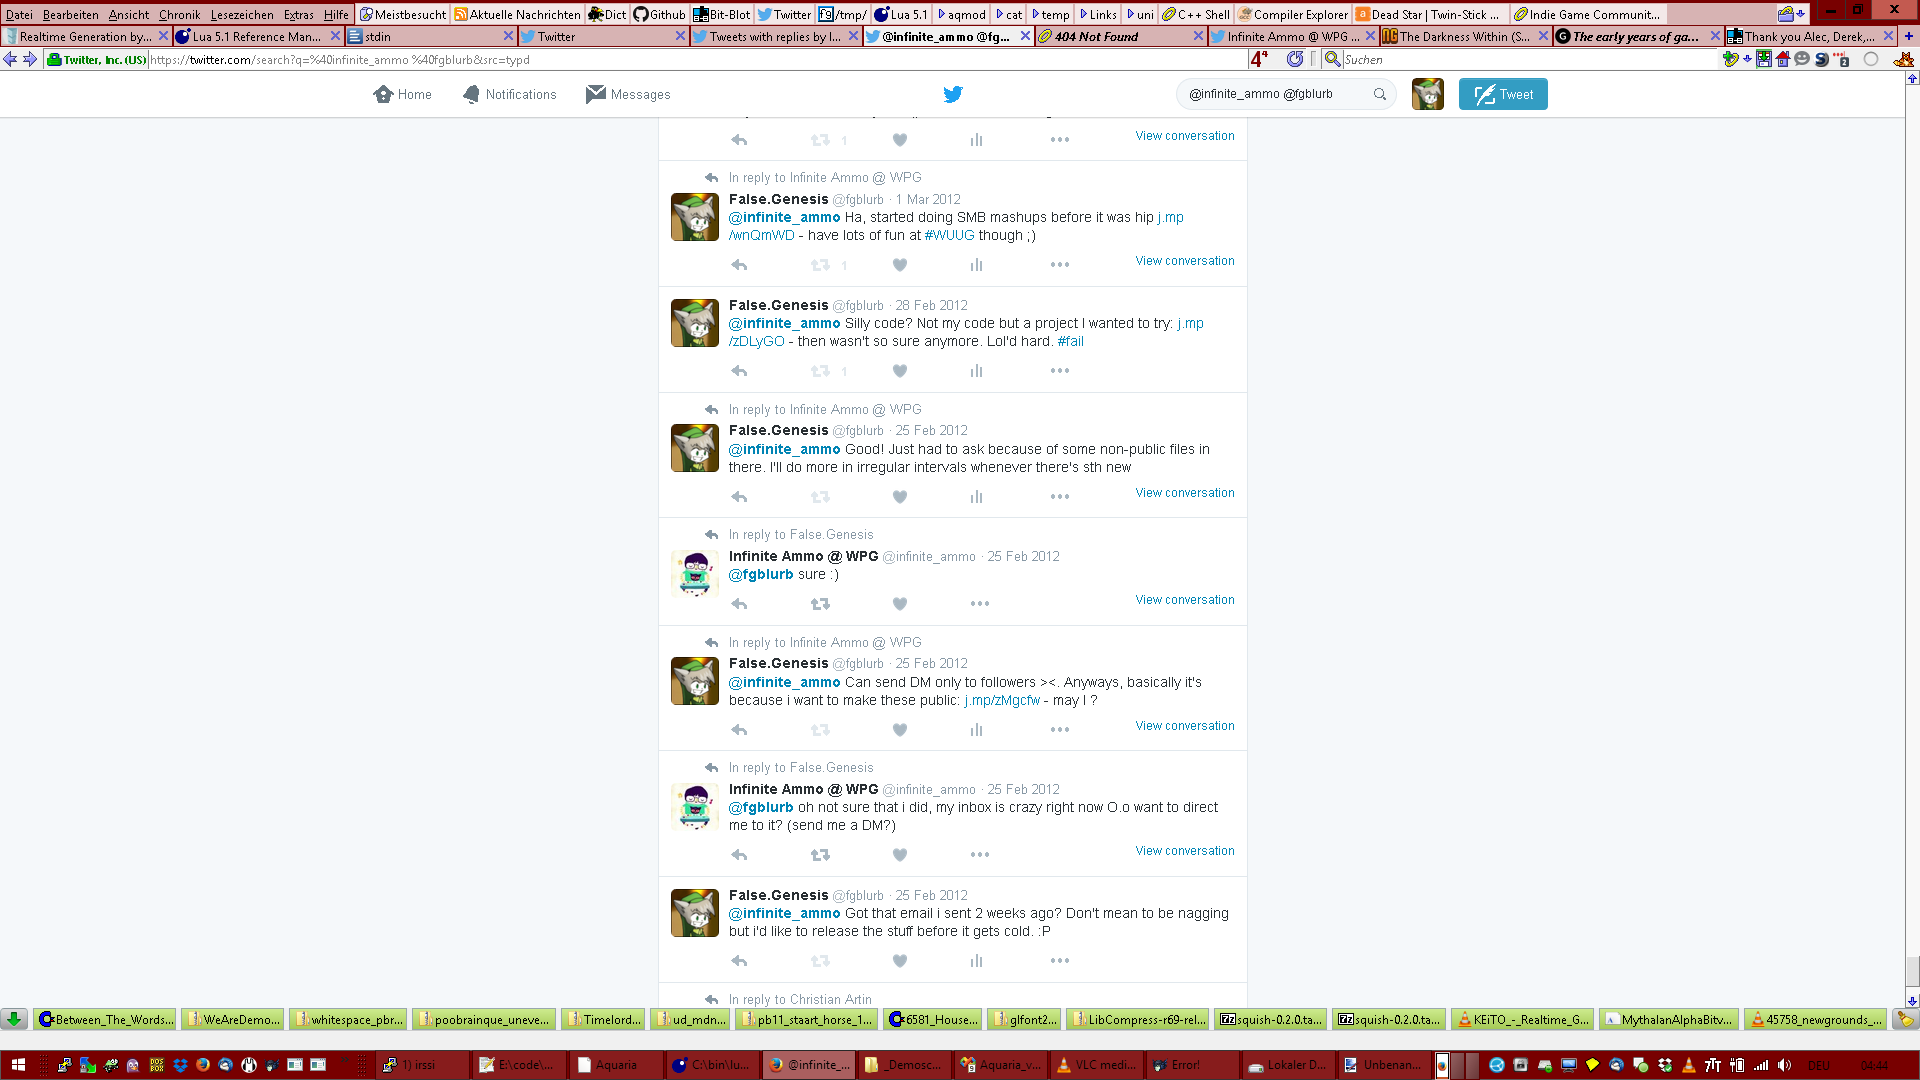Open the Extras menu
The width and height of the screenshot is (1920, 1080).
tap(298, 14)
